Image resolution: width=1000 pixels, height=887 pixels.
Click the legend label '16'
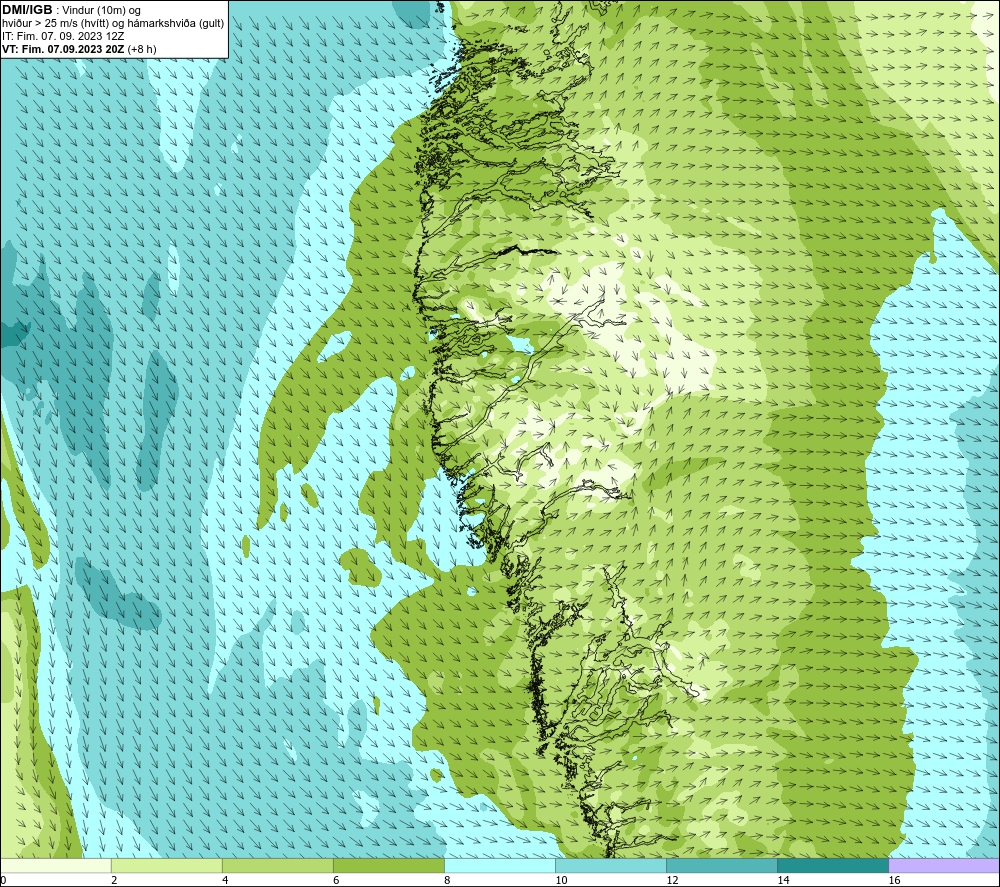pyautogui.click(x=894, y=881)
